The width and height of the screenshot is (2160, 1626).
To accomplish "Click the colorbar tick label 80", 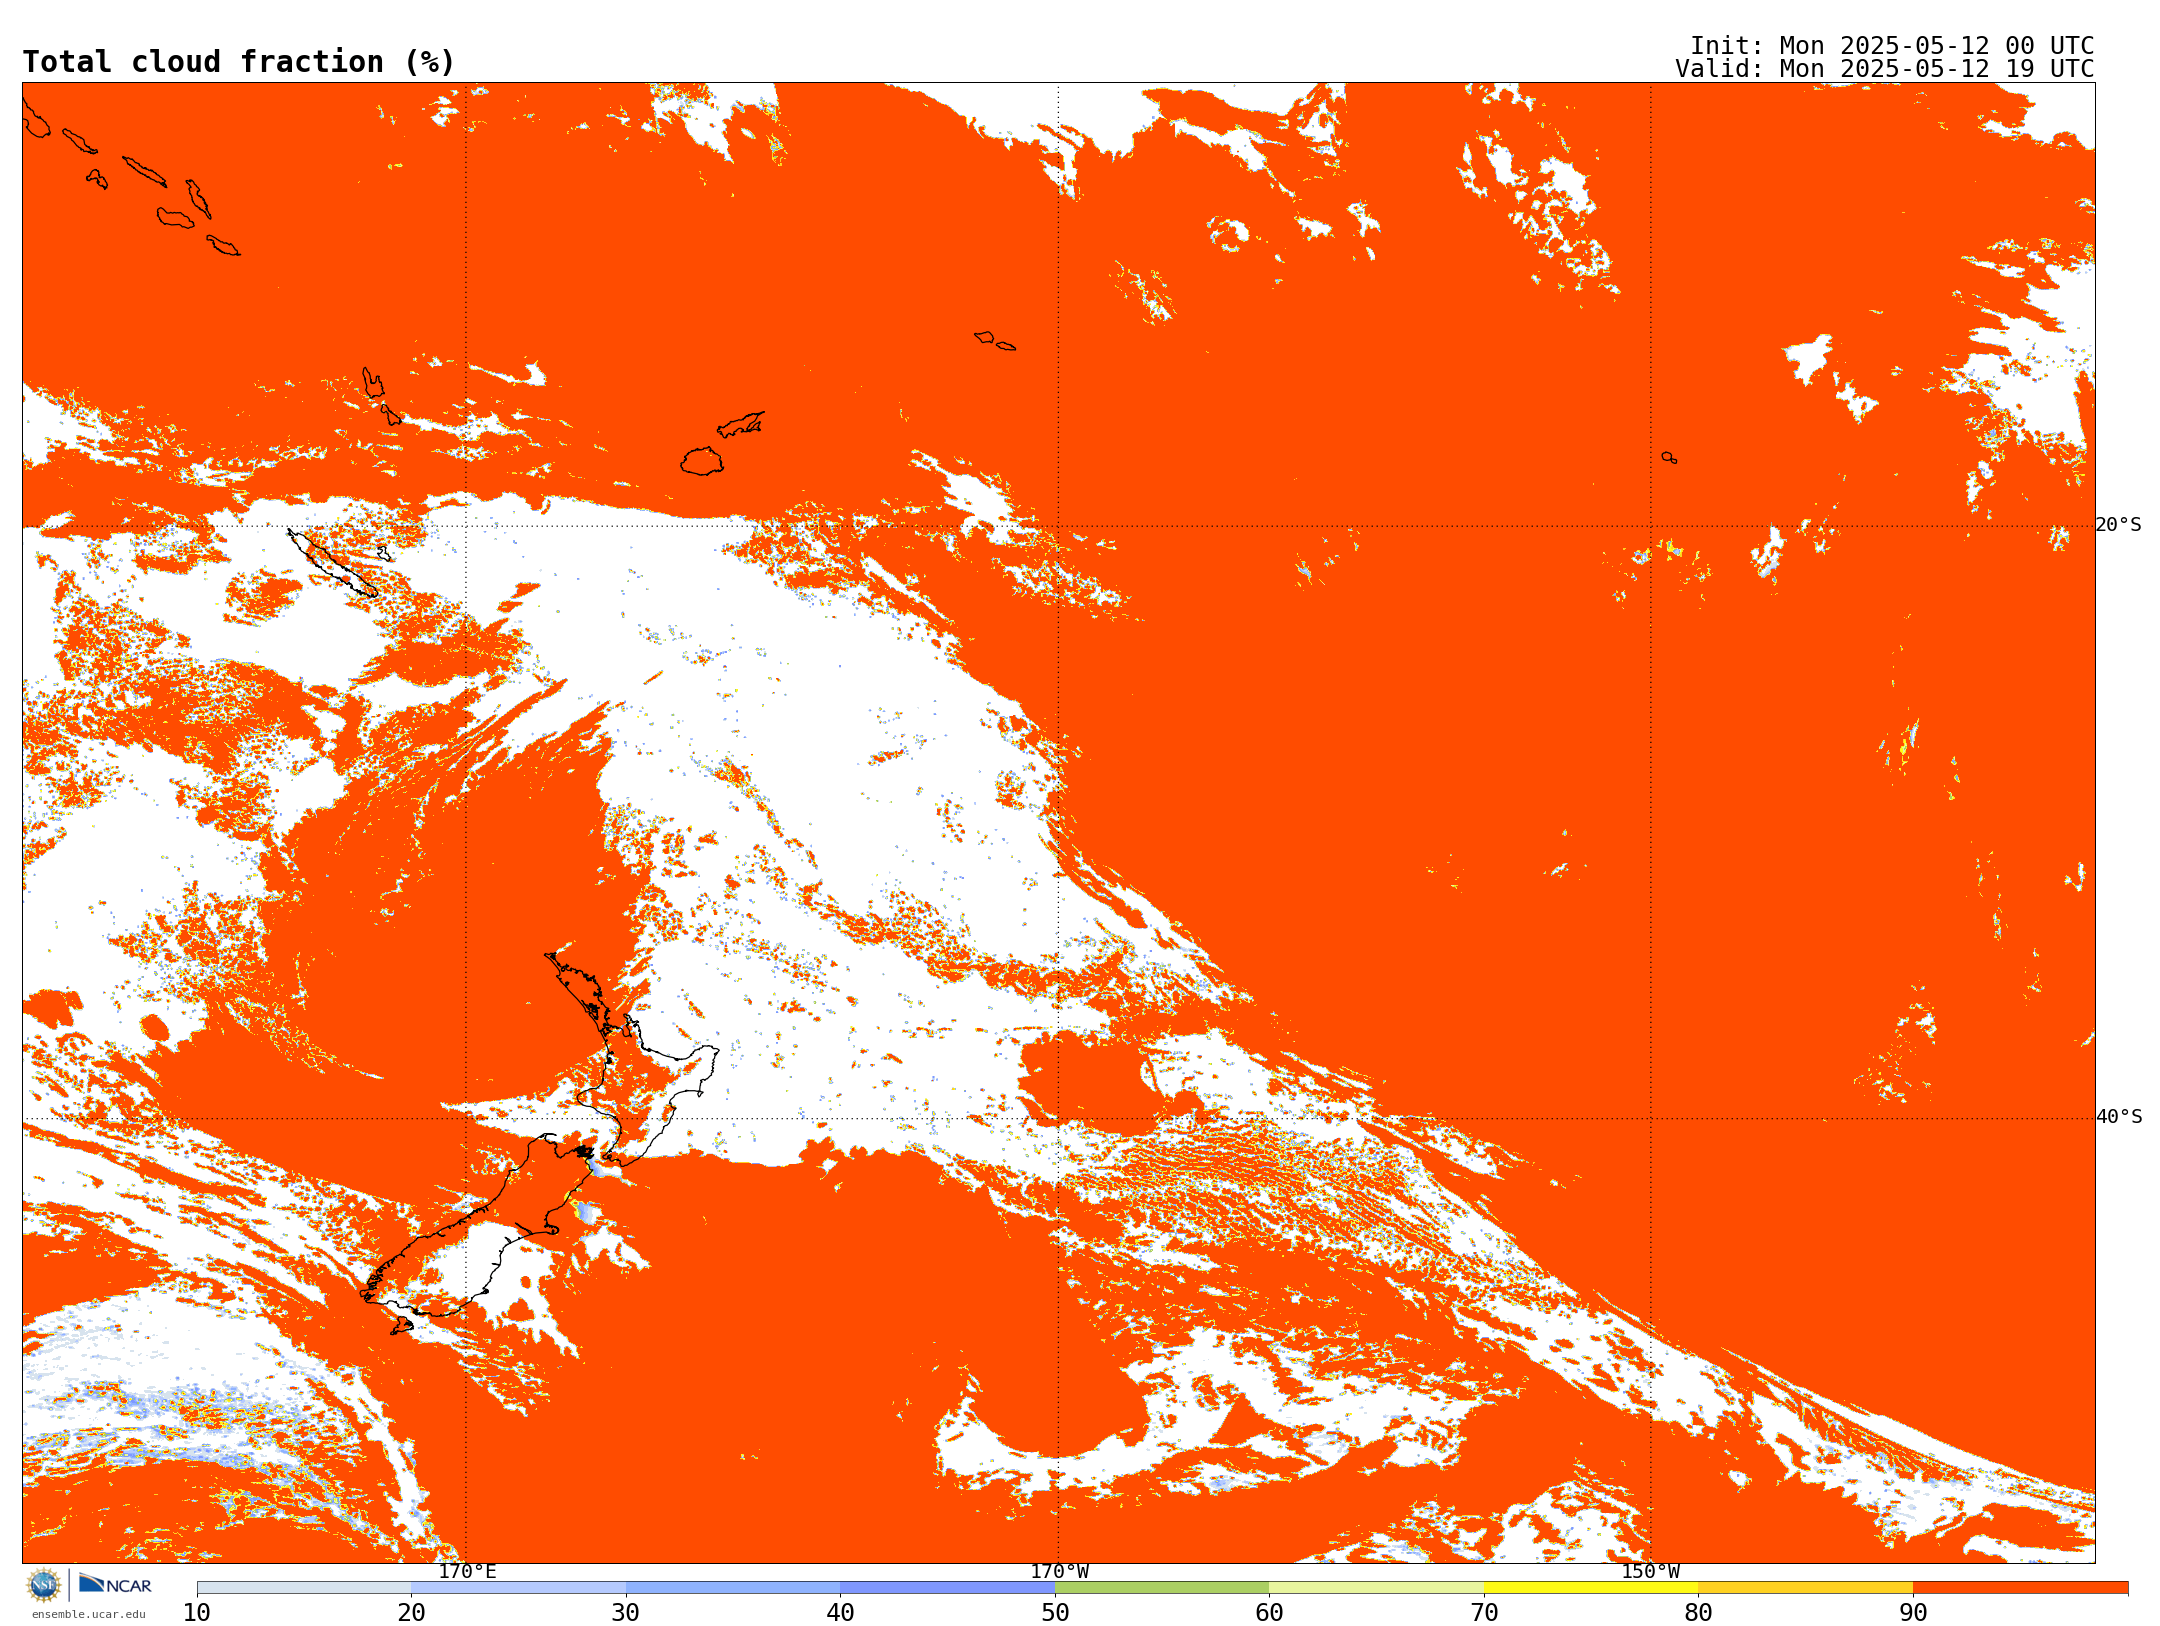I will click(x=1698, y=1613).
